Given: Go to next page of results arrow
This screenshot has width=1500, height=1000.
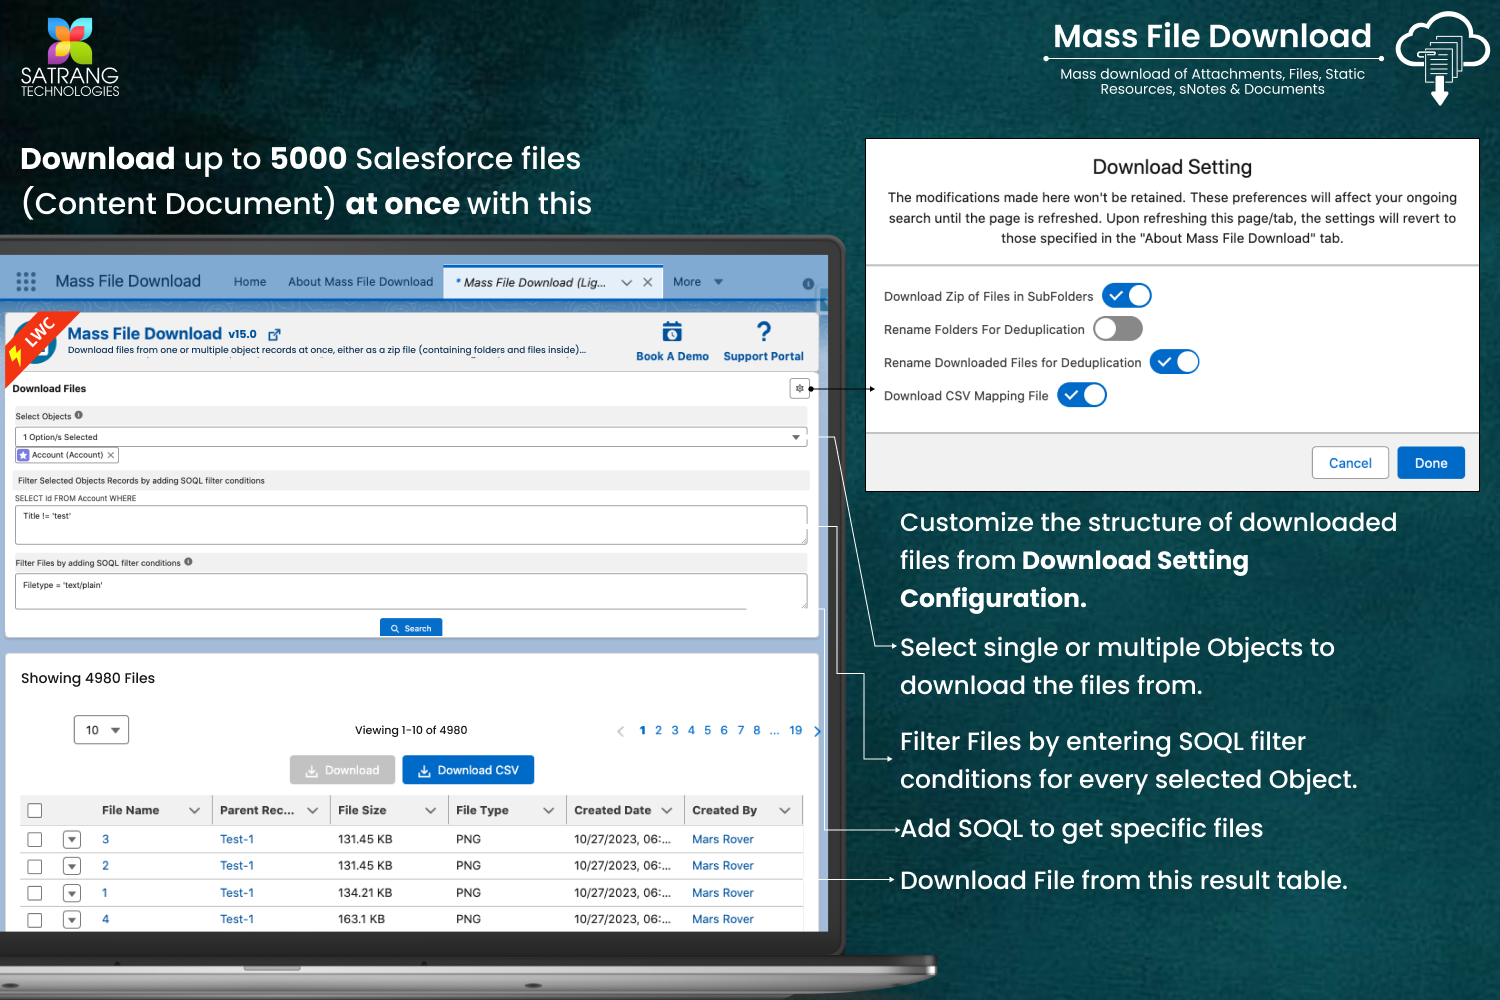Looking at the screenshot, I should 817,731.
